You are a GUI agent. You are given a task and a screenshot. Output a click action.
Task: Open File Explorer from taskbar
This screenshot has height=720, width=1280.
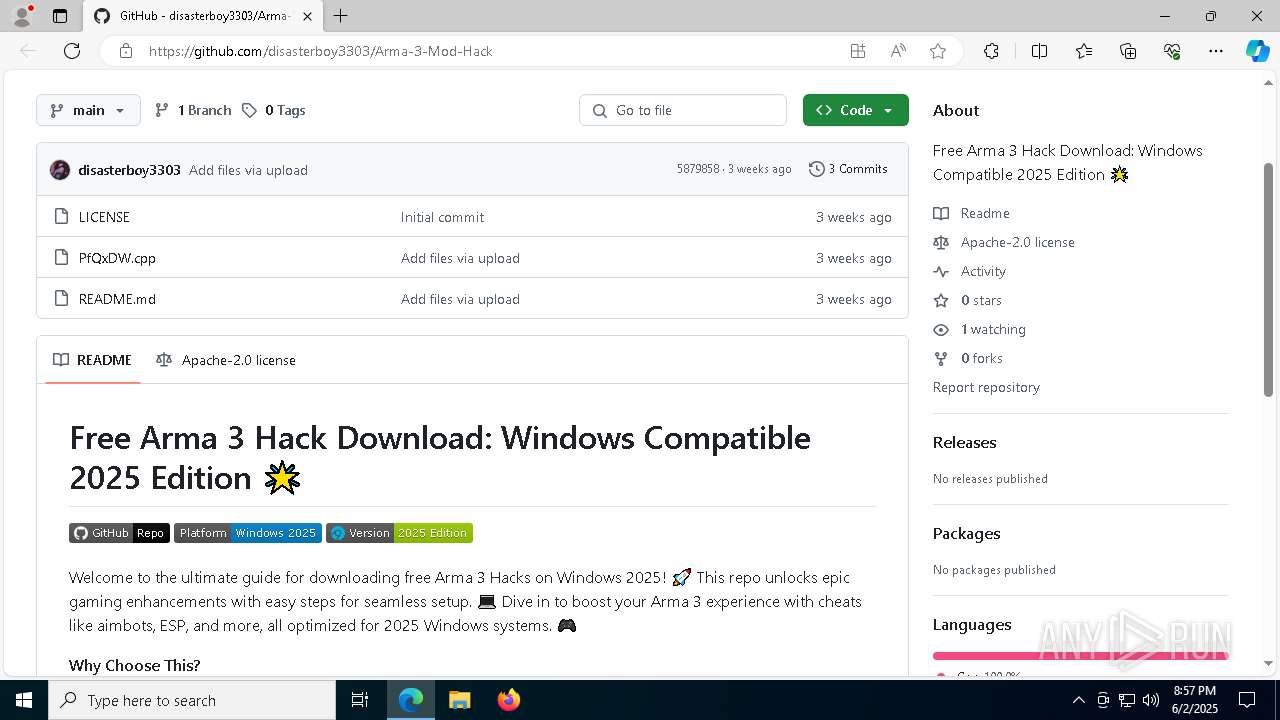(x=459, y=700)
